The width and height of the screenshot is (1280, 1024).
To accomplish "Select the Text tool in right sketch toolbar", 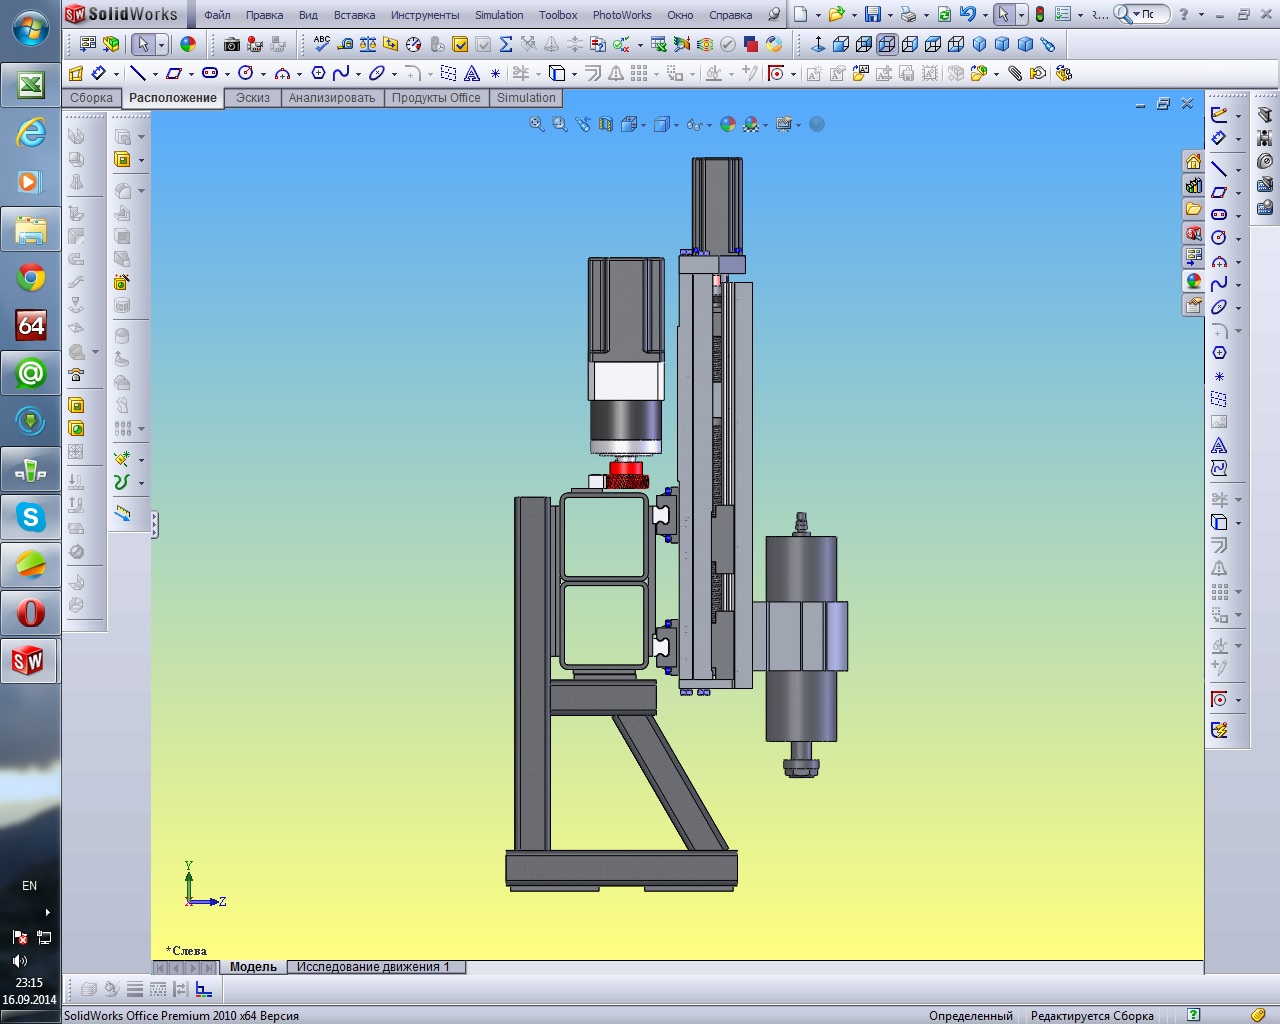I will click(x=1219, y=446).
